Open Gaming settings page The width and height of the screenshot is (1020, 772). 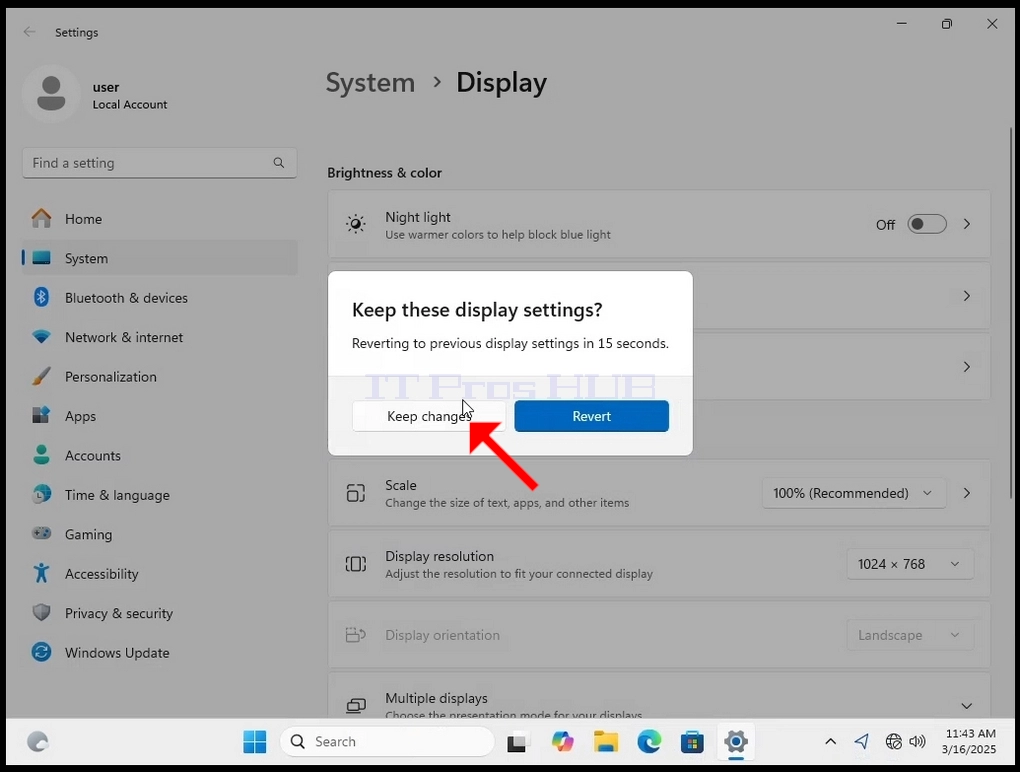159,535
